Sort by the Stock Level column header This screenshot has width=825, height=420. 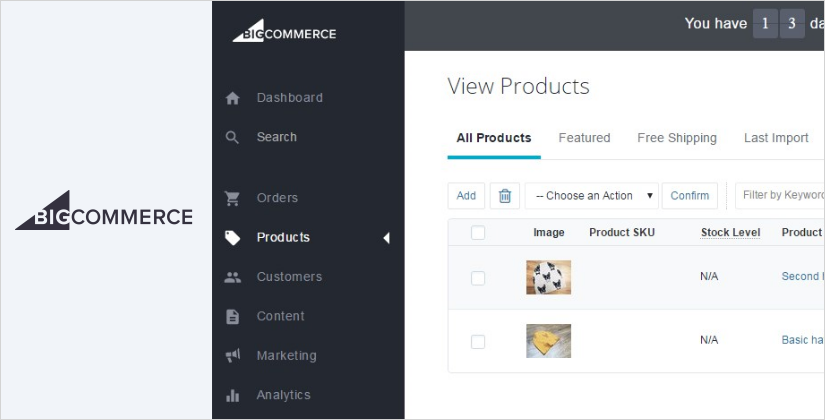730,233
